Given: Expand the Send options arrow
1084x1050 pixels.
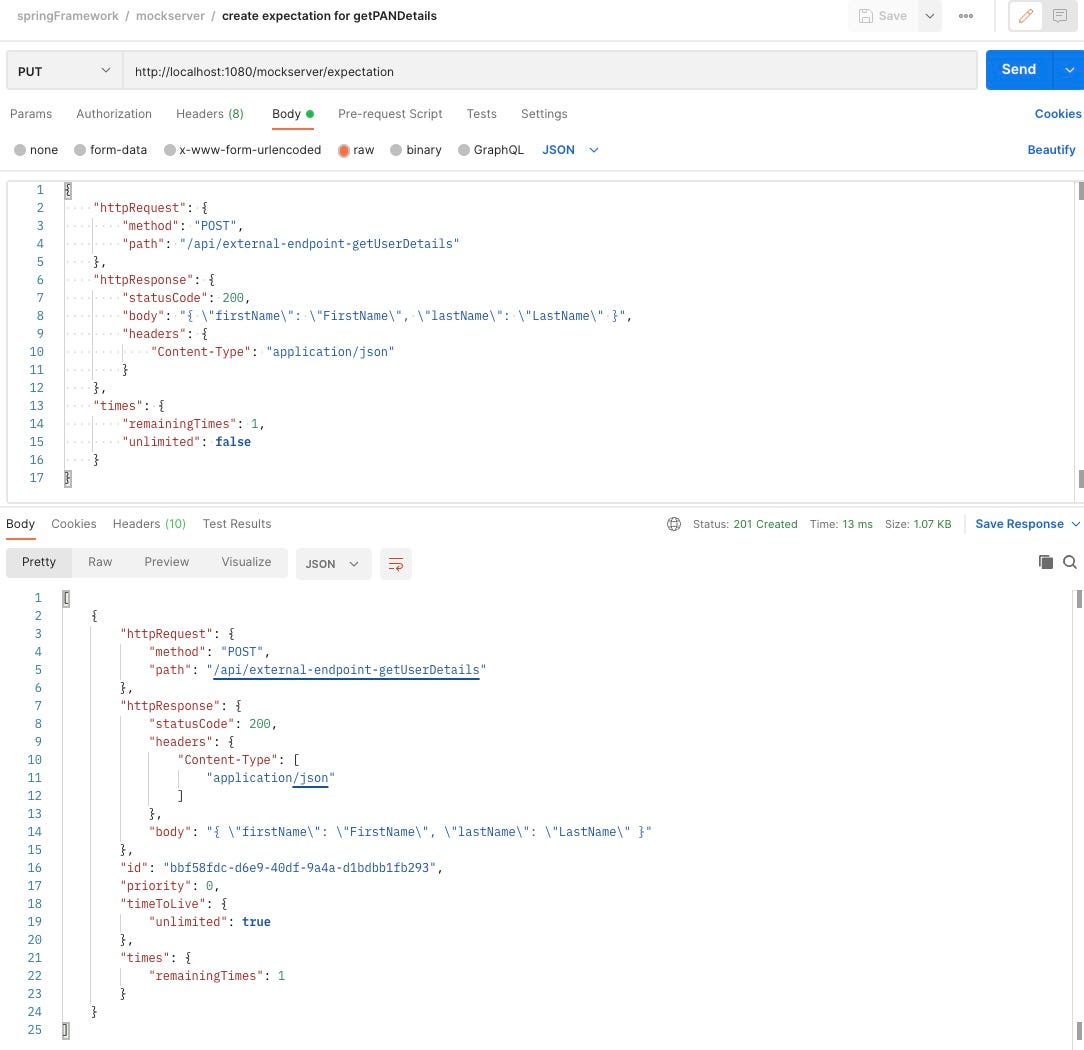Looking at the screenshot, I should coord(1069,70).
